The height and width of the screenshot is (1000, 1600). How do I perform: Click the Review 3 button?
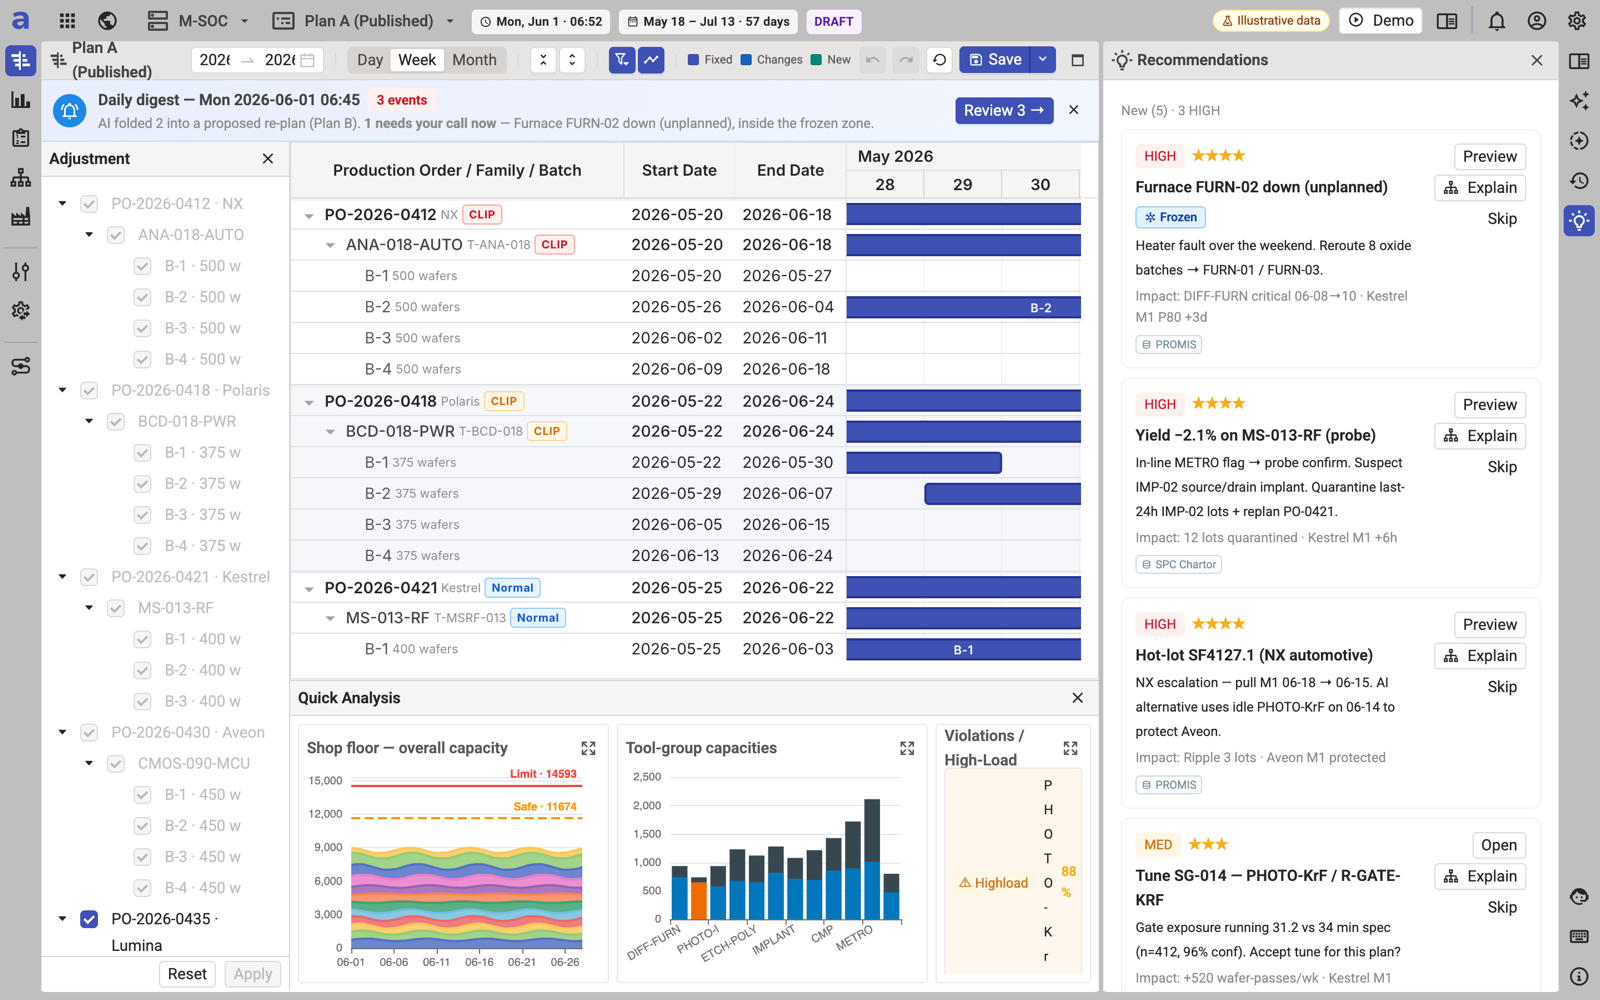click(x=1004, y=110)
